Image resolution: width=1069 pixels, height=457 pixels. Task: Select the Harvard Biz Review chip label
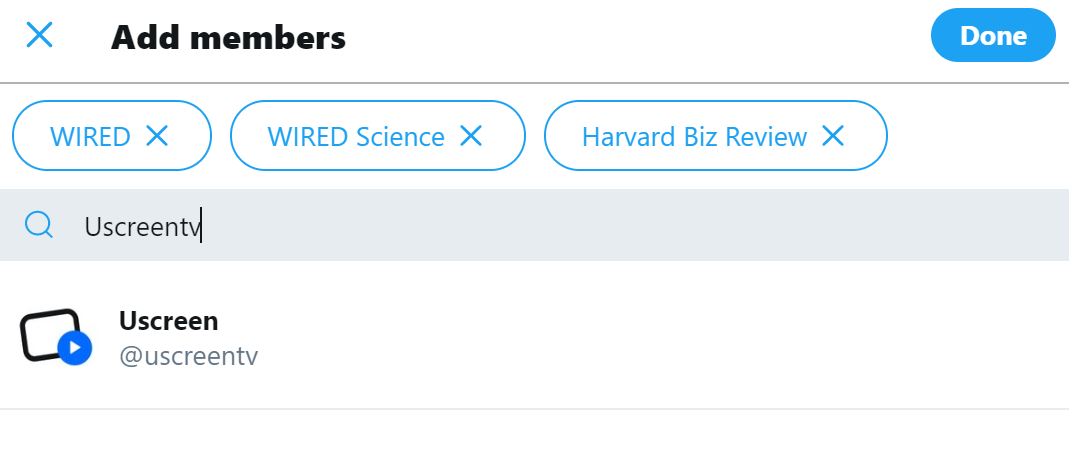694,136
